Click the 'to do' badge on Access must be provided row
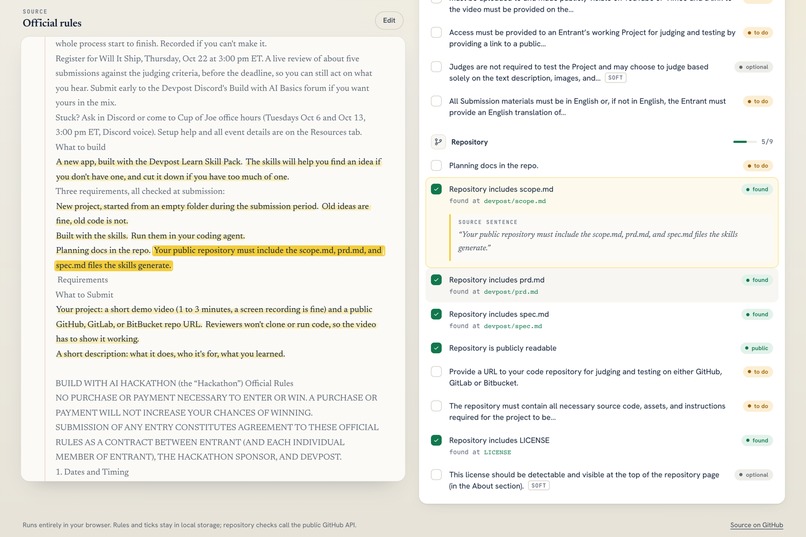This screenshot has height=537, width=806. pos(758,32)
